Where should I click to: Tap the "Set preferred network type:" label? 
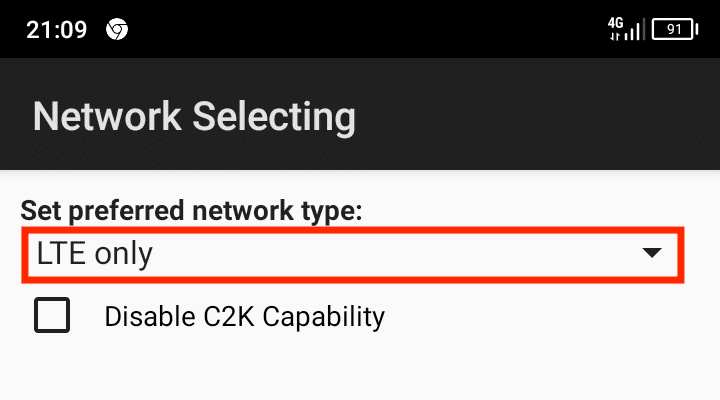click(x=191, y=211)
